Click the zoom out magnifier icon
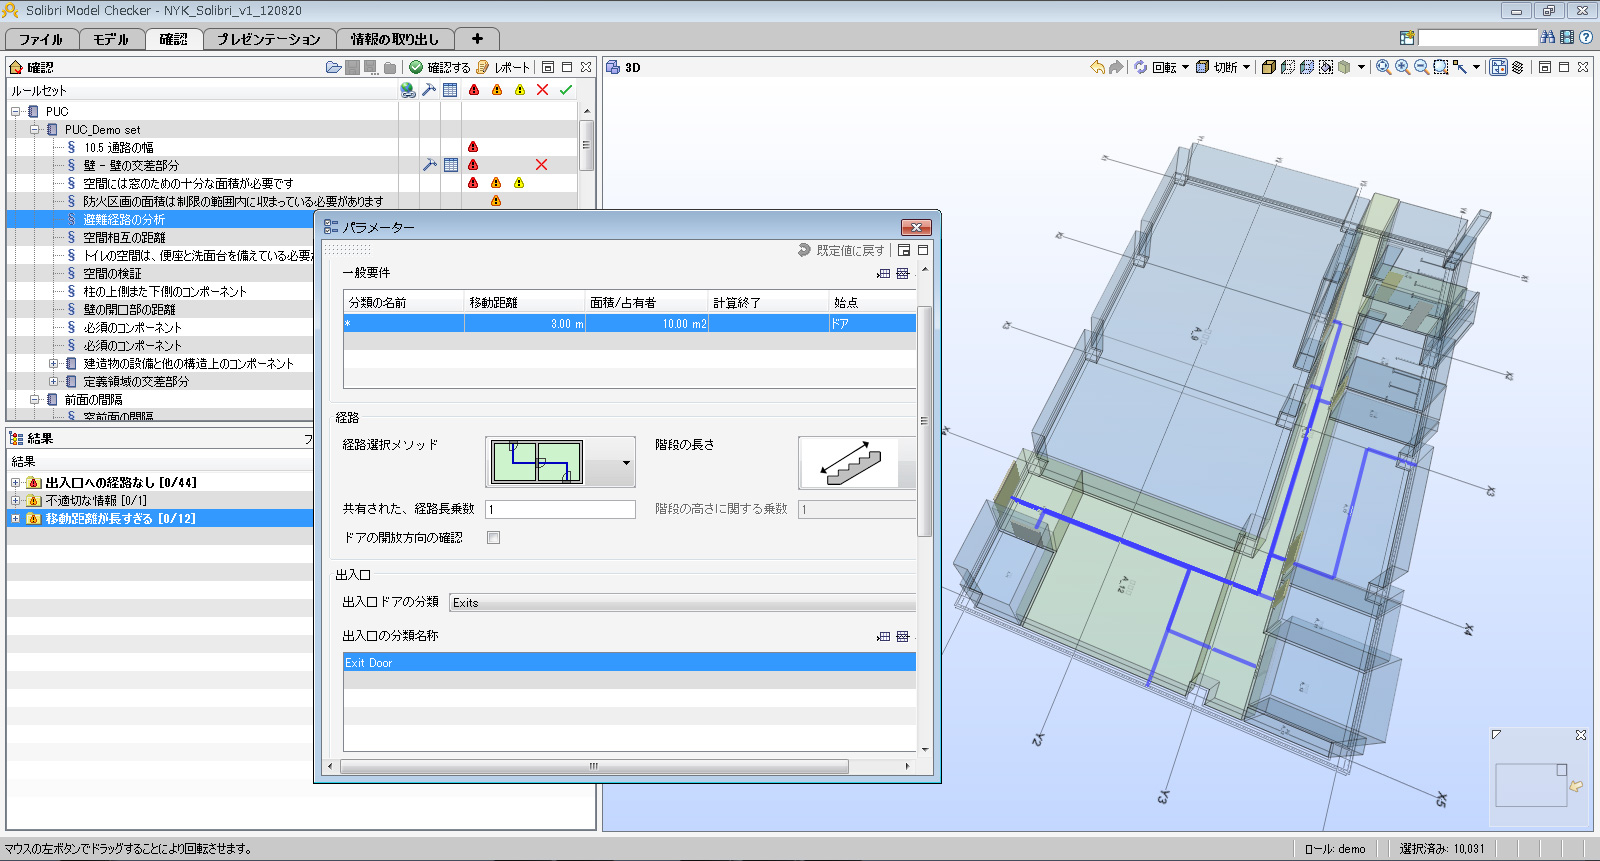This screenshot has height=861, width=1600. (1421, 67)
